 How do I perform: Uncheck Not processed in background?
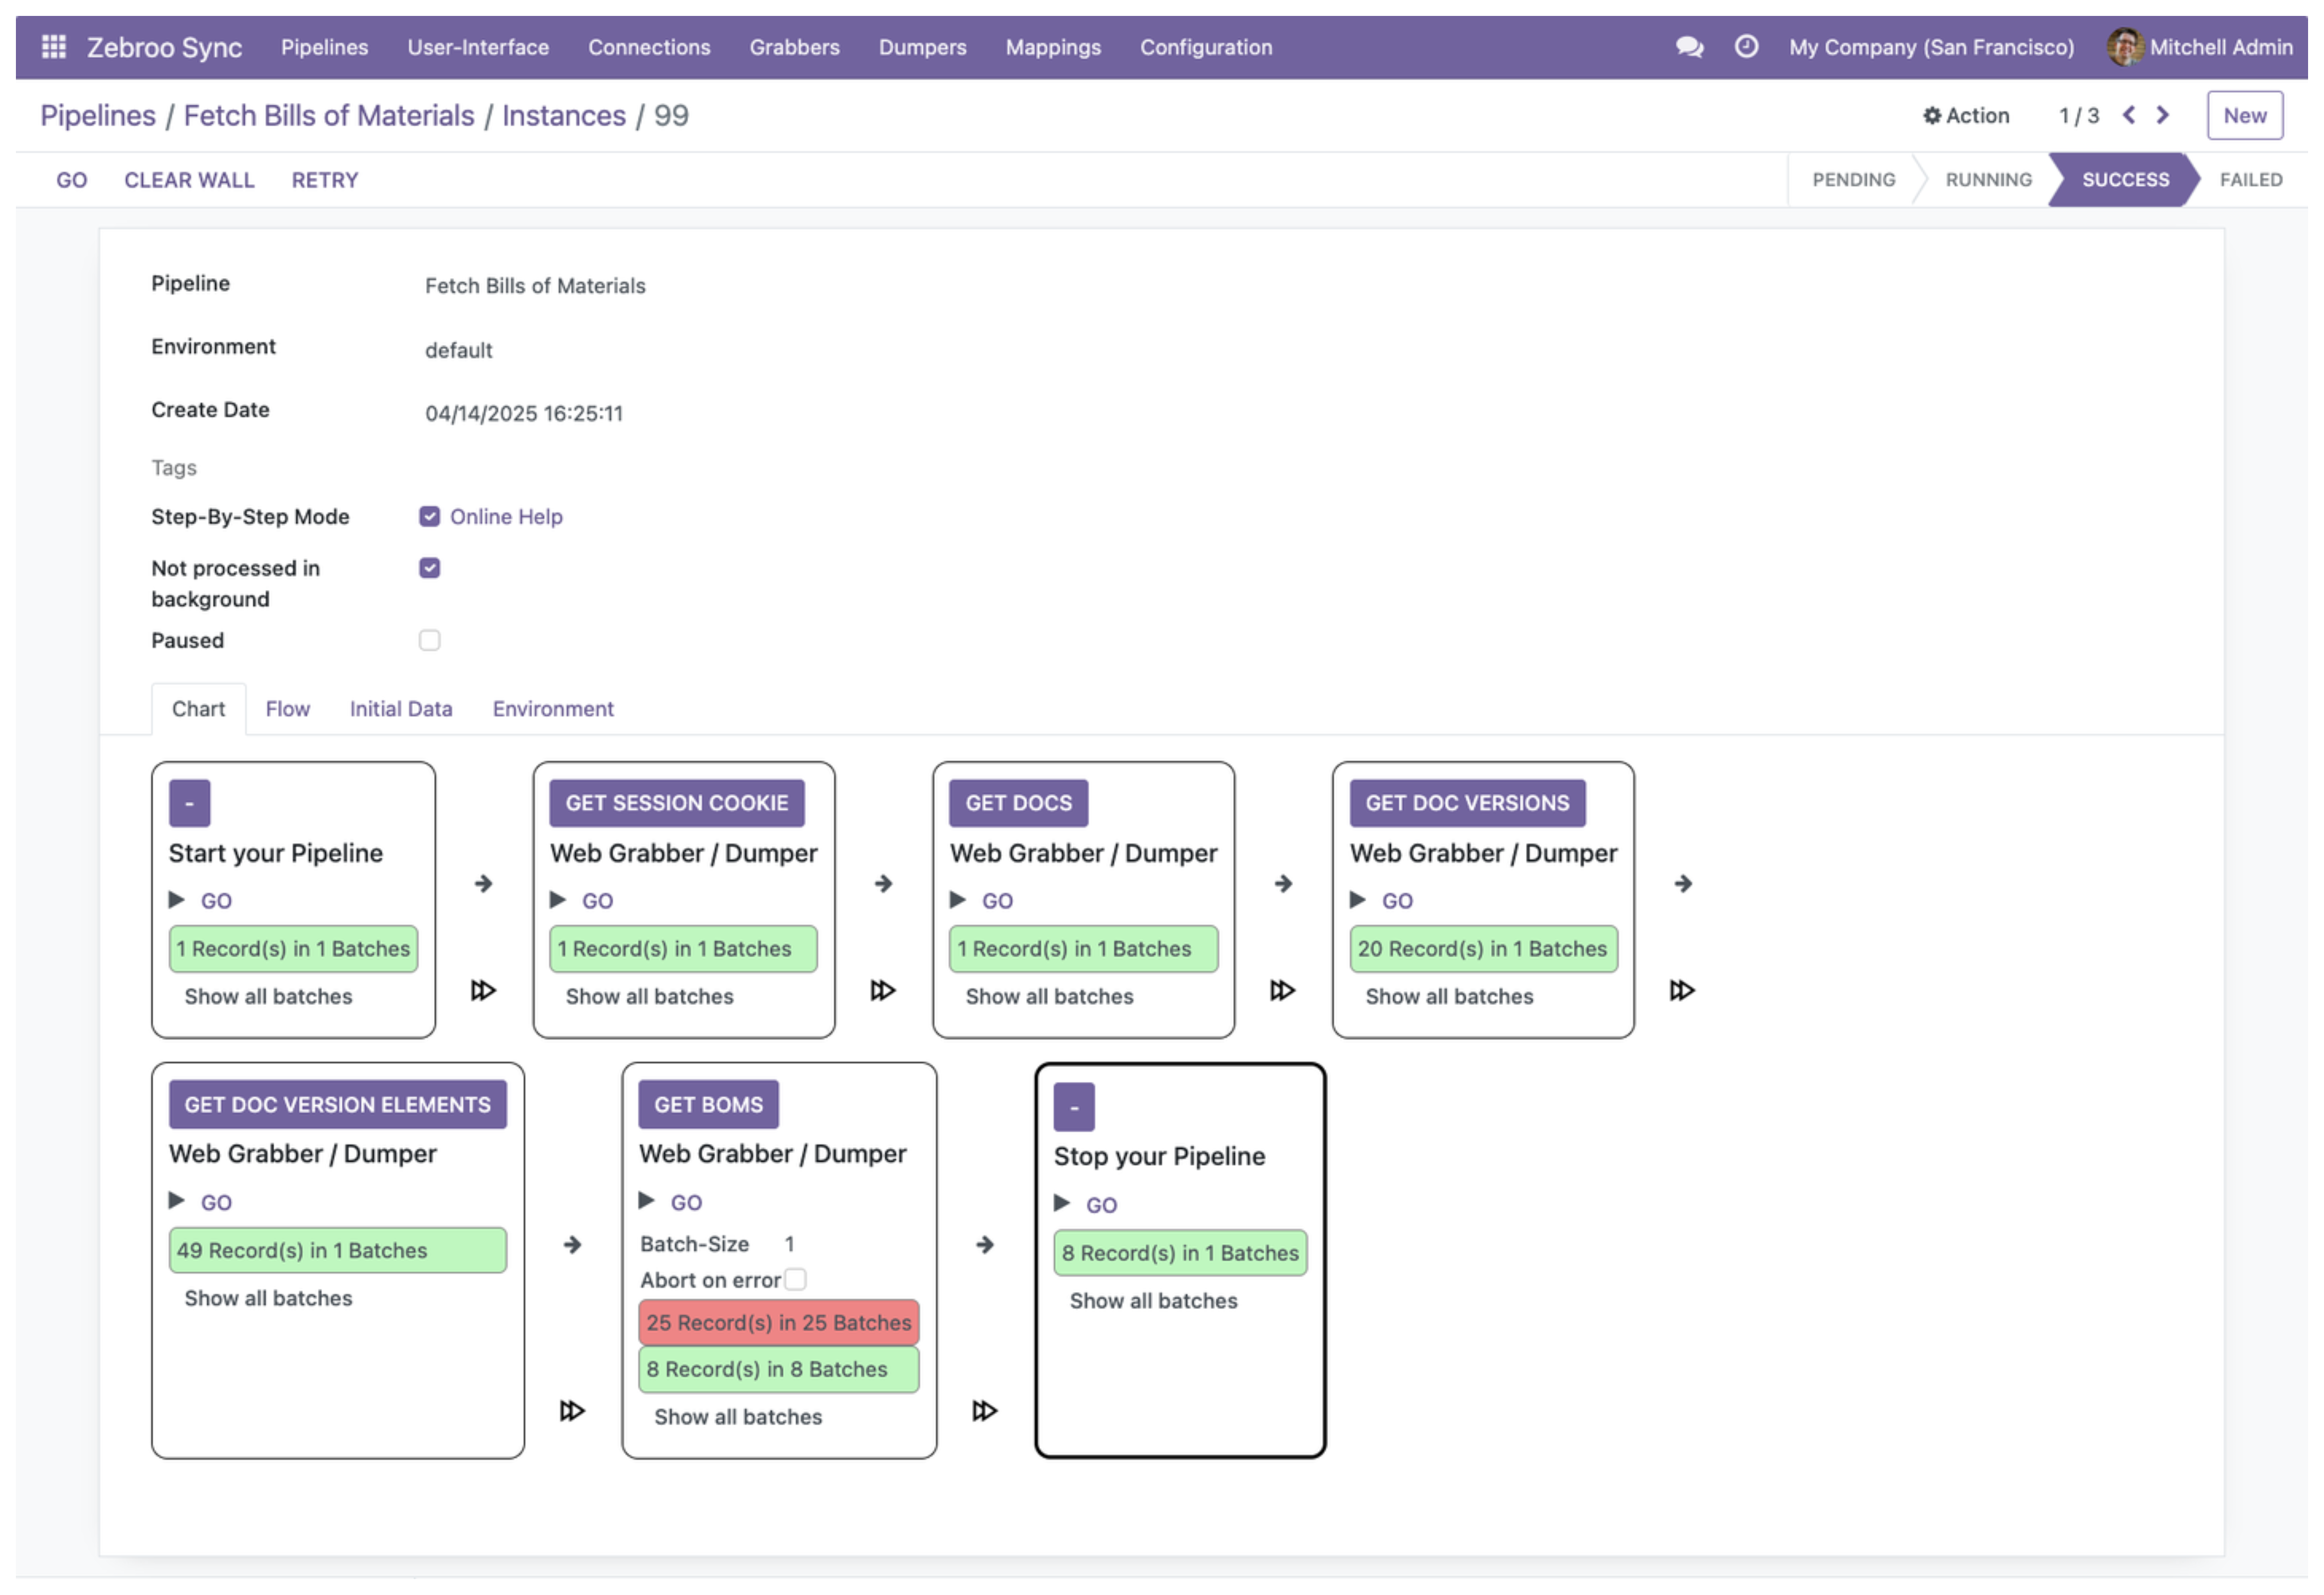point(430,568)
